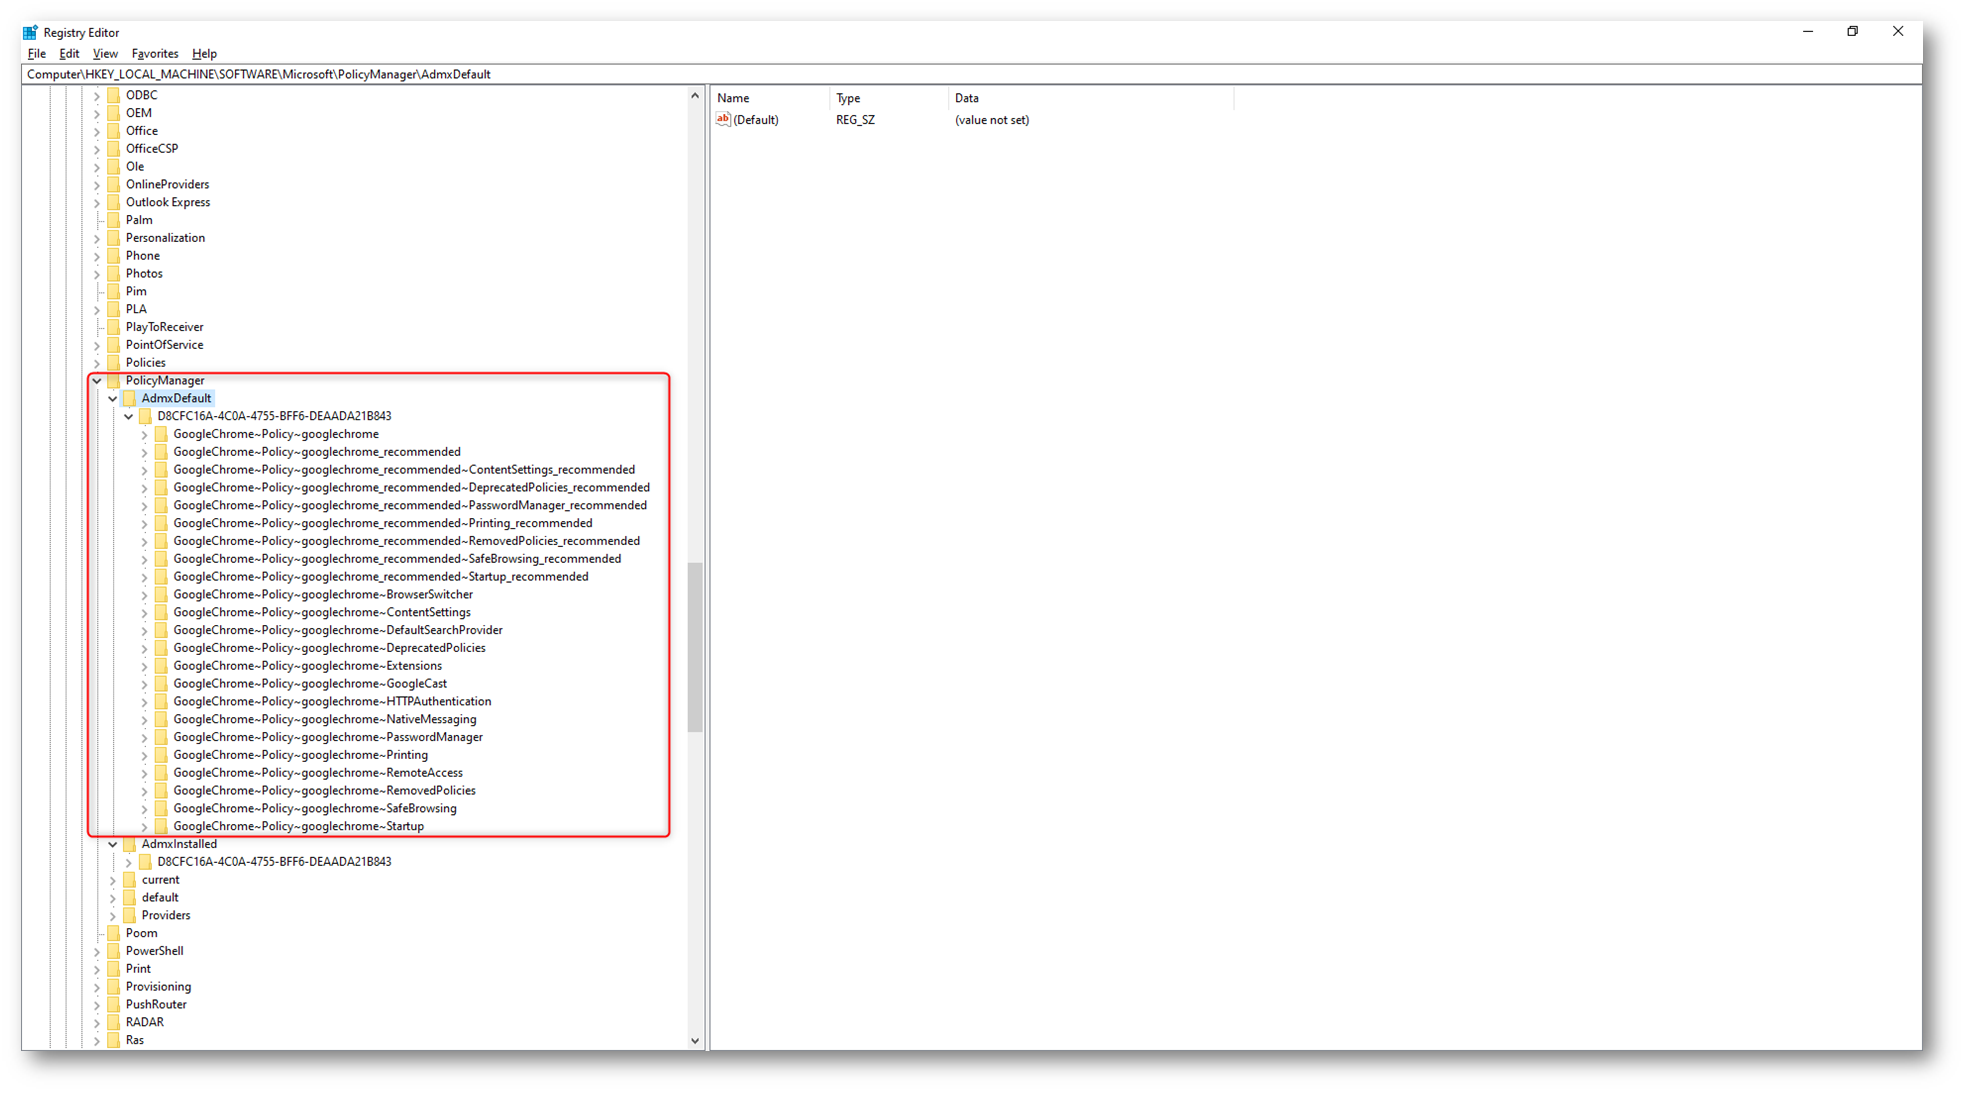Screen dimensions: 1965x1093
Task: Select the Outlook Express folder icon
Action: pos(114,202)
